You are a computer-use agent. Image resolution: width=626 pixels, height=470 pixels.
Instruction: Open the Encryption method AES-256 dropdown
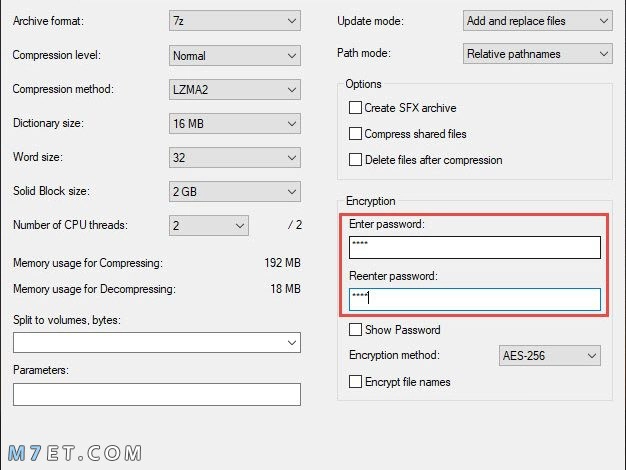coord(550,355)
